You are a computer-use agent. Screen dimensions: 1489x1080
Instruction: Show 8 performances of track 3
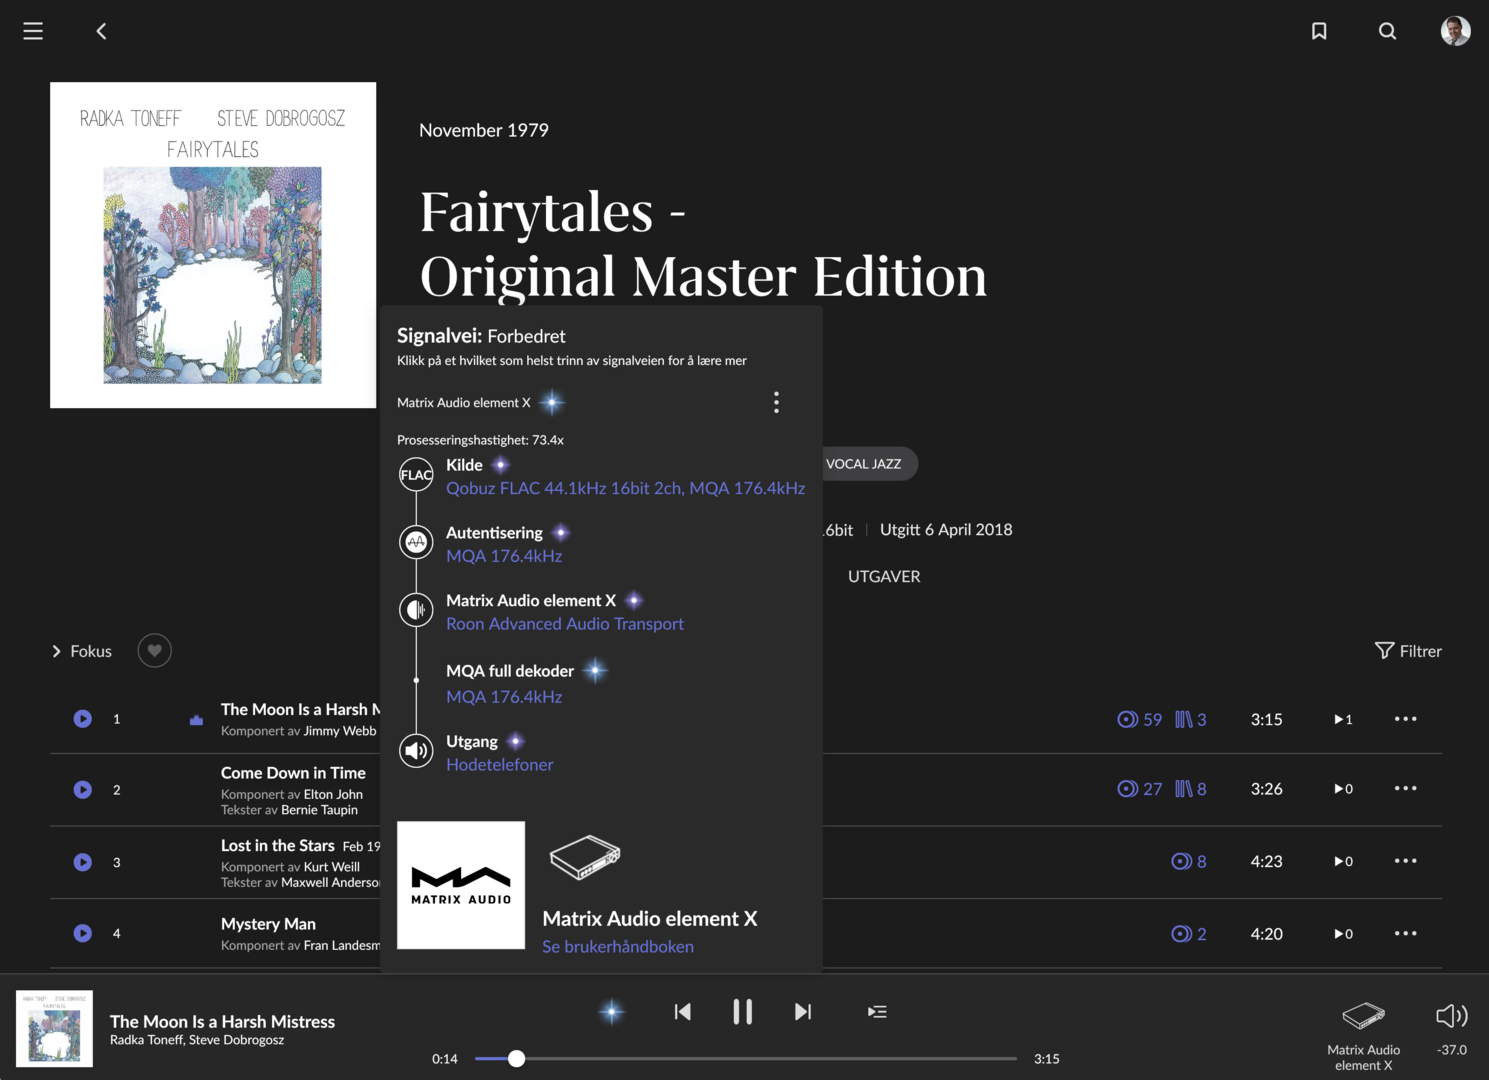1188,861
